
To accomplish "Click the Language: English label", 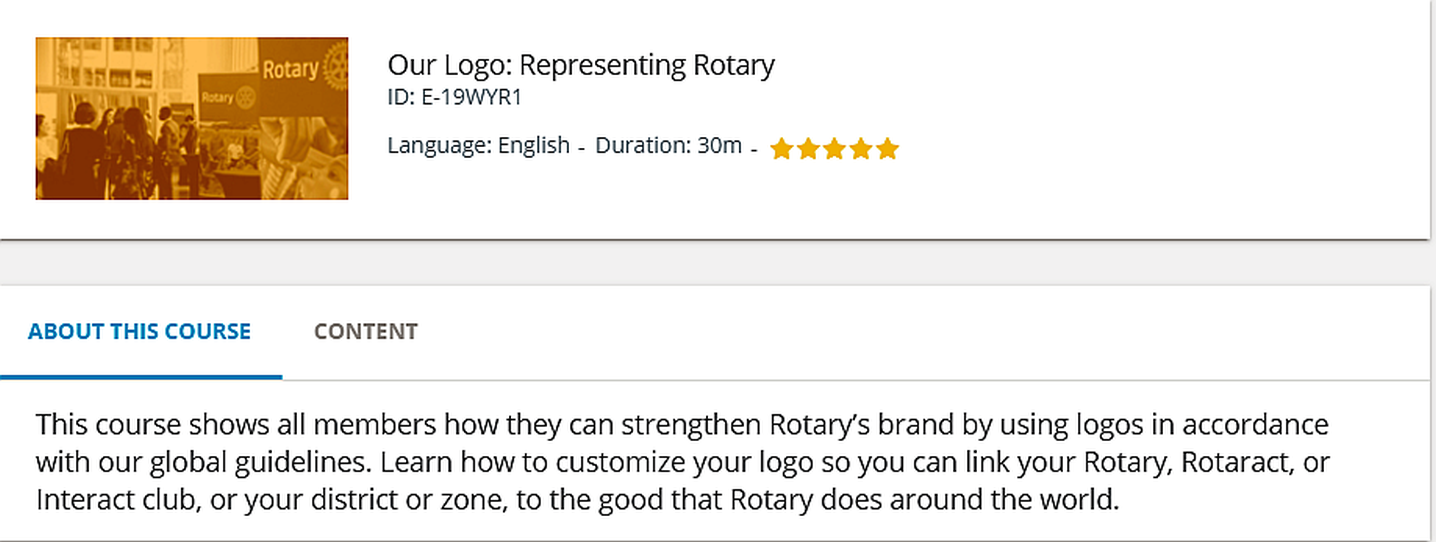I will (x=478, y=146).
